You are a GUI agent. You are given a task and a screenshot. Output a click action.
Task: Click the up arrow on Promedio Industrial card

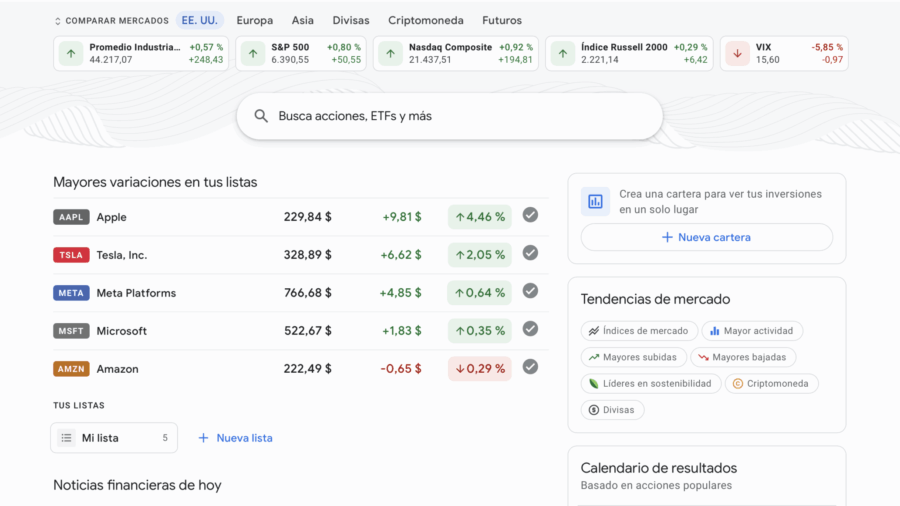pos(71,53)
